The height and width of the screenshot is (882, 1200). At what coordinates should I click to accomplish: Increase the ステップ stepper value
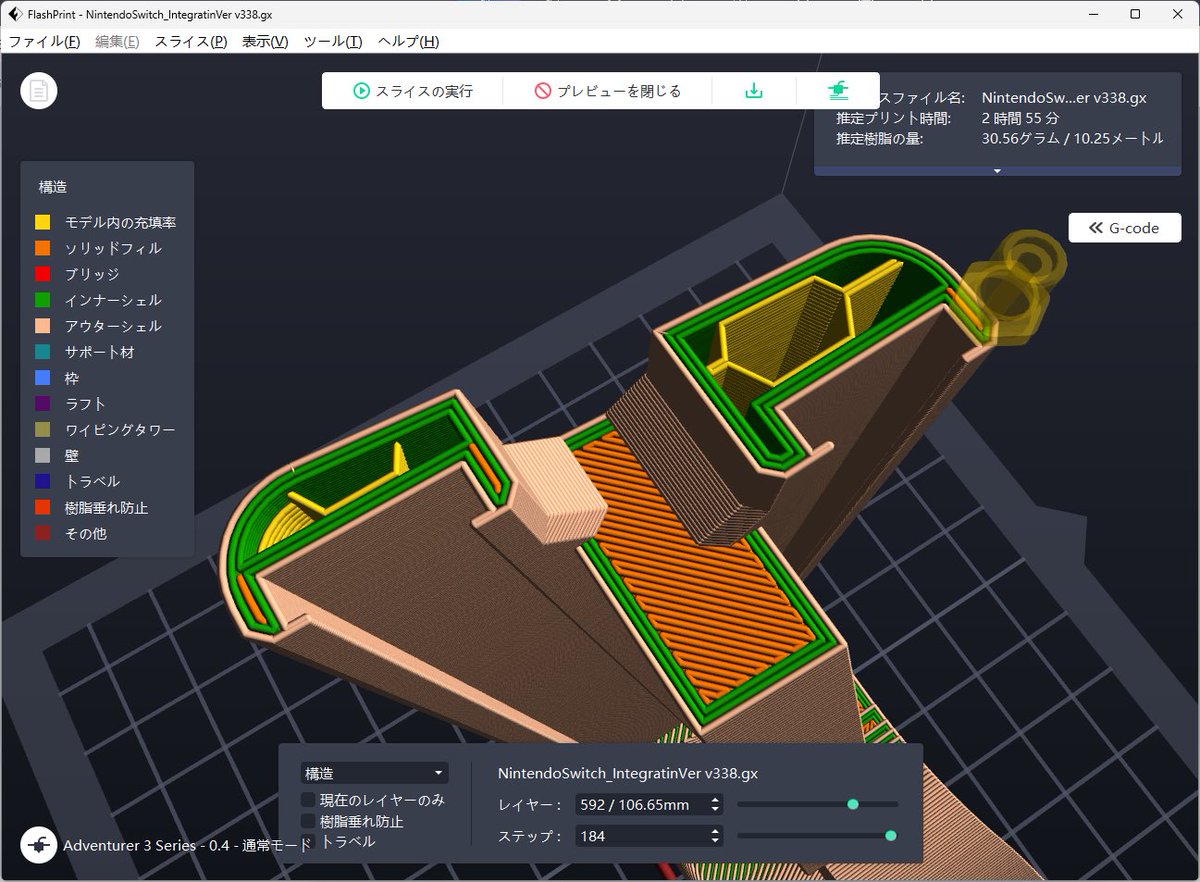coord(716,830)
